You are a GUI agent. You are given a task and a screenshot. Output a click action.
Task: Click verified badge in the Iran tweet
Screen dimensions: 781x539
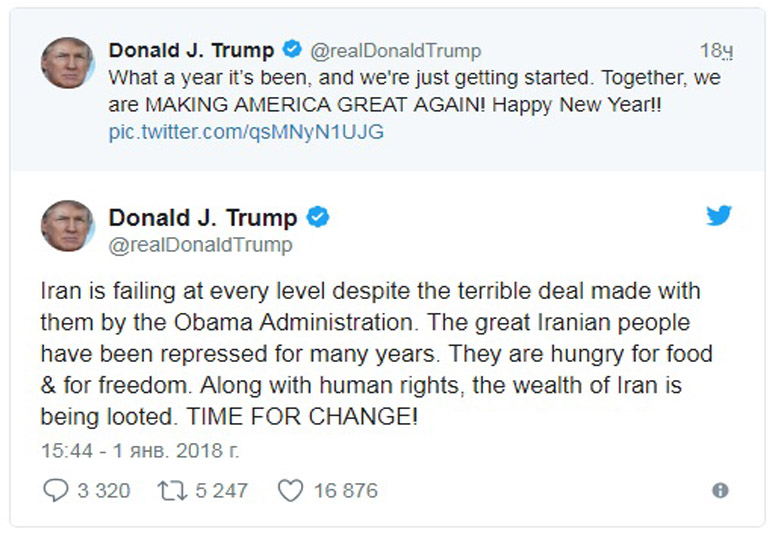point(318,217)
